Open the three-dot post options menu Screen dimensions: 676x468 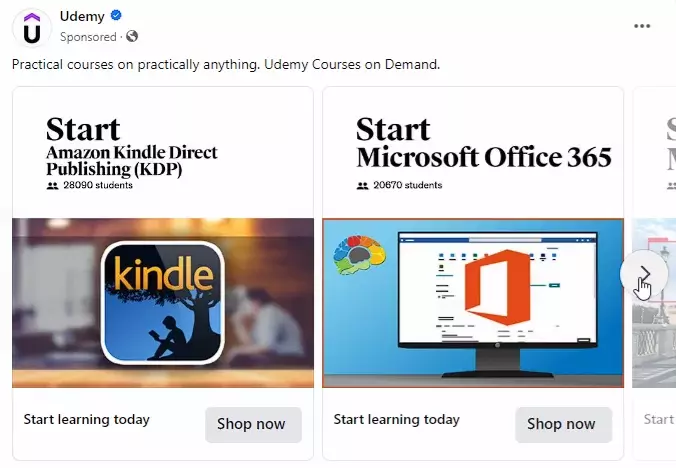point(642,26)
